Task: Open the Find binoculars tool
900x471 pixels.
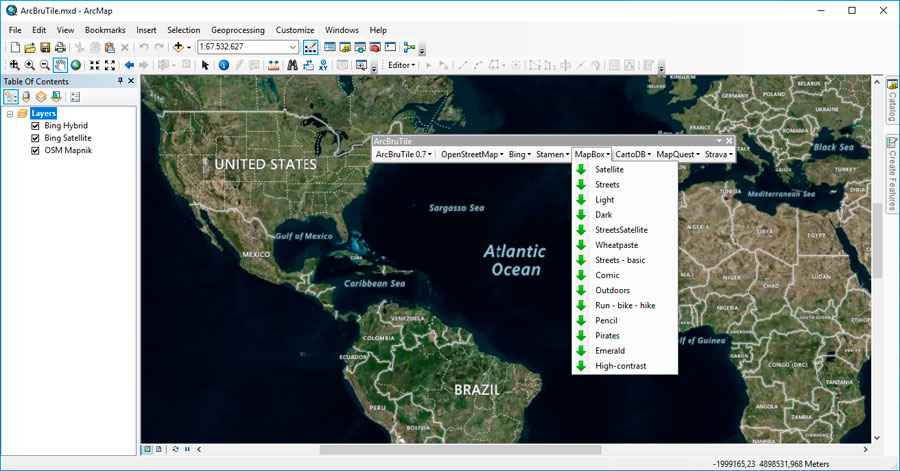Action: [x=292, y=65]
